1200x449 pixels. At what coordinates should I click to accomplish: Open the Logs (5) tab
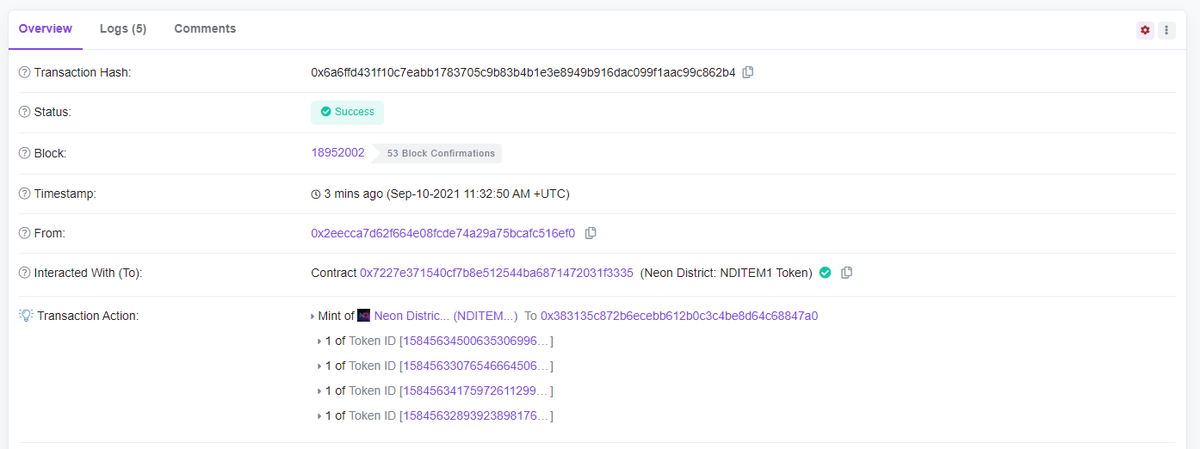pyautogui.click(x=123, y=29)
